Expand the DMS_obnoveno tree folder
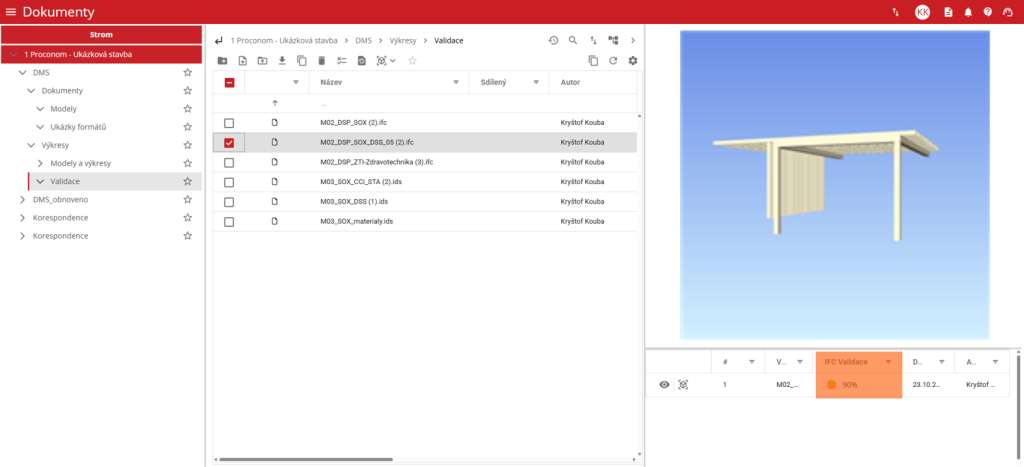Screen dimensions: 1024x467 point(23,200)
